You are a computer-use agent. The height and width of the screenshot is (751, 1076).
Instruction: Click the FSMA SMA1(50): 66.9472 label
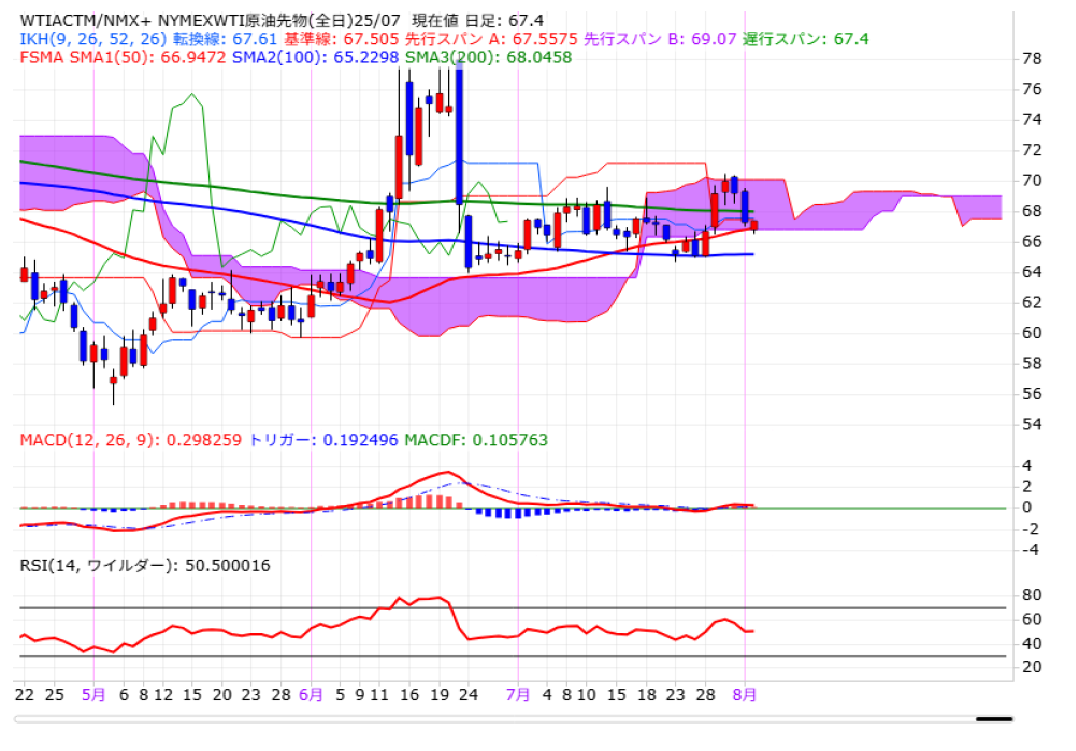coord(123,57)
